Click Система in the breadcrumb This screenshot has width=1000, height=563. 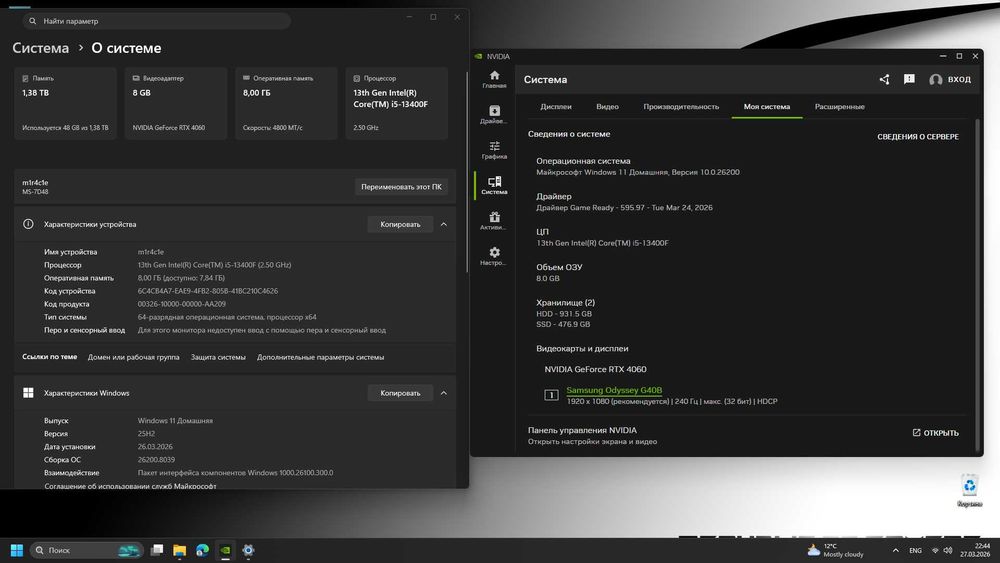tap(40, 48)
